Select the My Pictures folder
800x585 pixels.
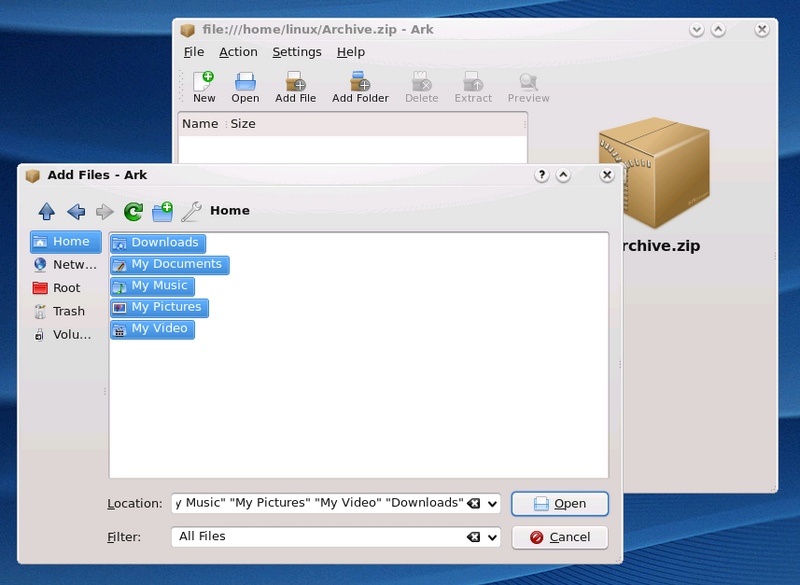(166, 307)
